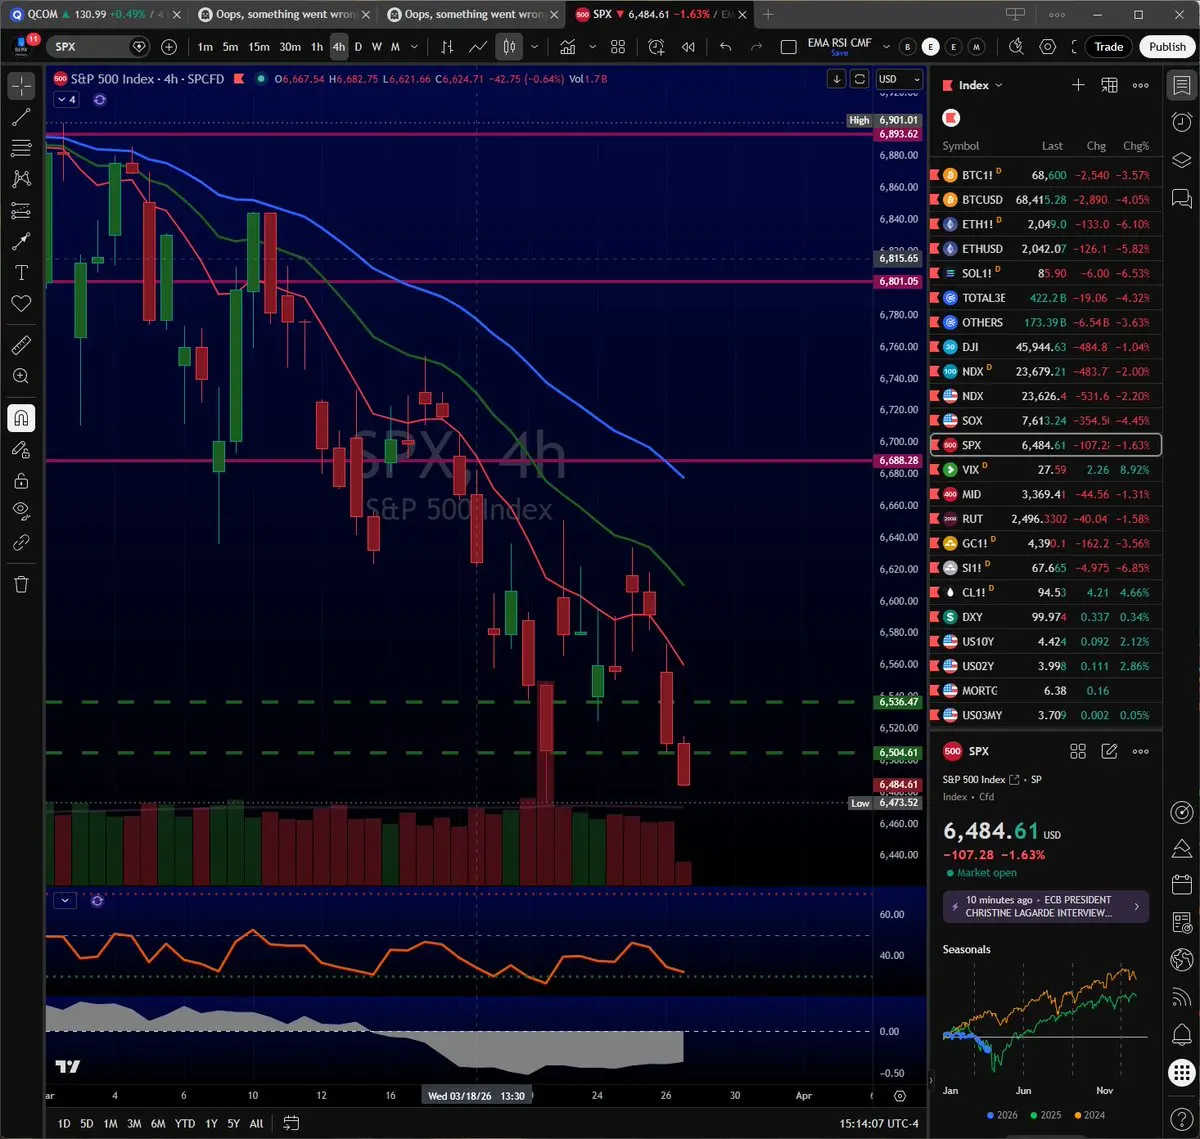Click the create alert clock icon

tap(657, 47)
